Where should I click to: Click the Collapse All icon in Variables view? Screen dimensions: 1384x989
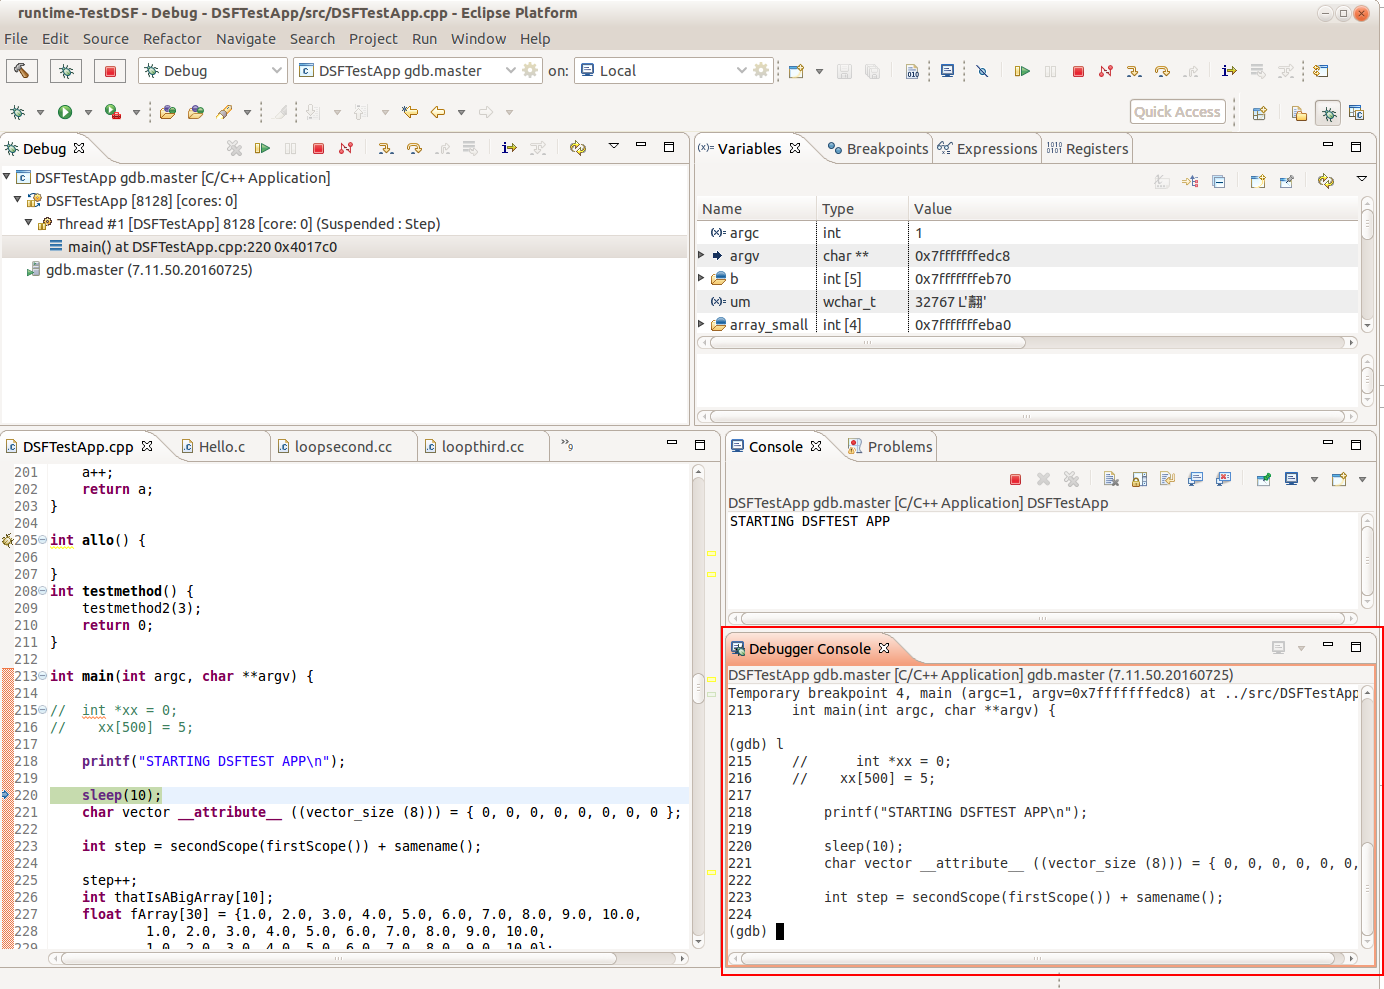coord(1218,181)
